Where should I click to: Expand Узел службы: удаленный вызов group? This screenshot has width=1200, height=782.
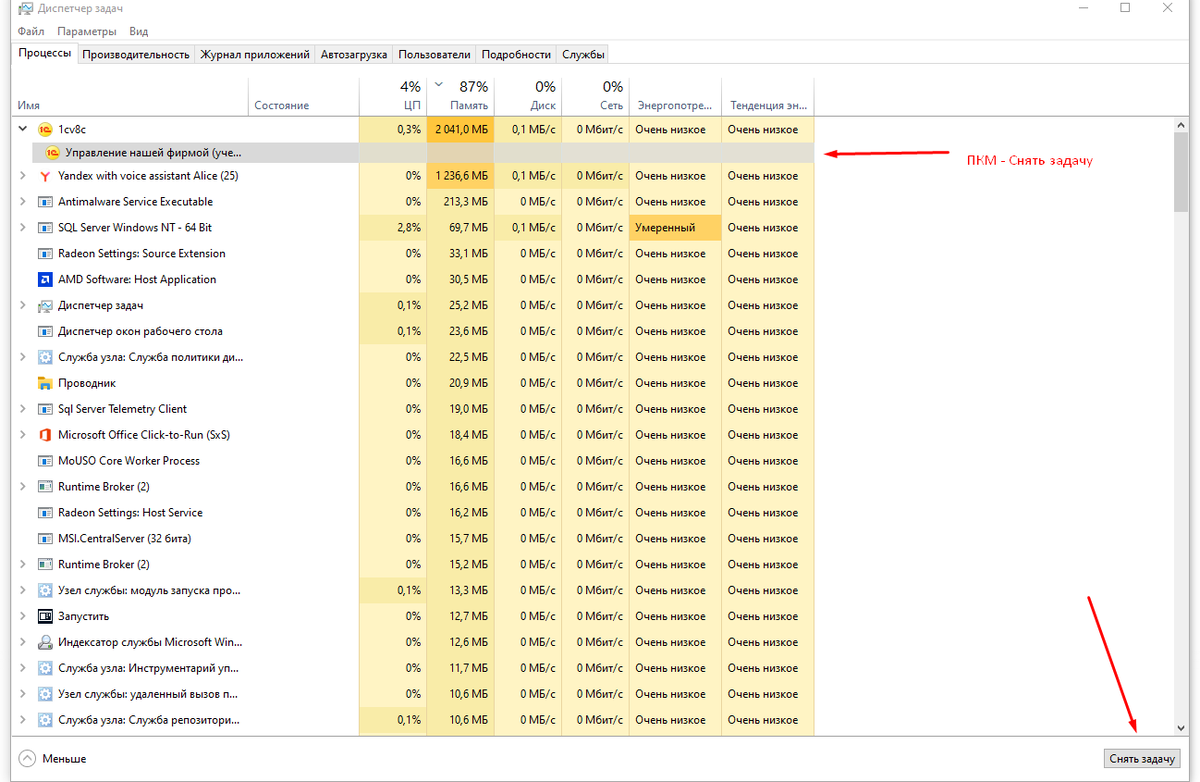pos(23,694)
